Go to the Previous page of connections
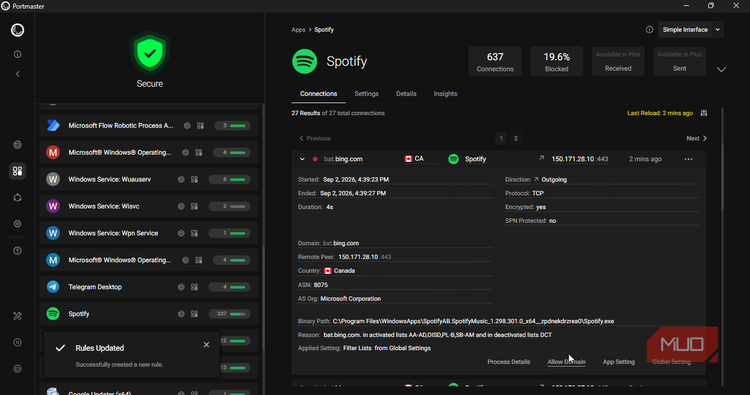 coord(315,138)
